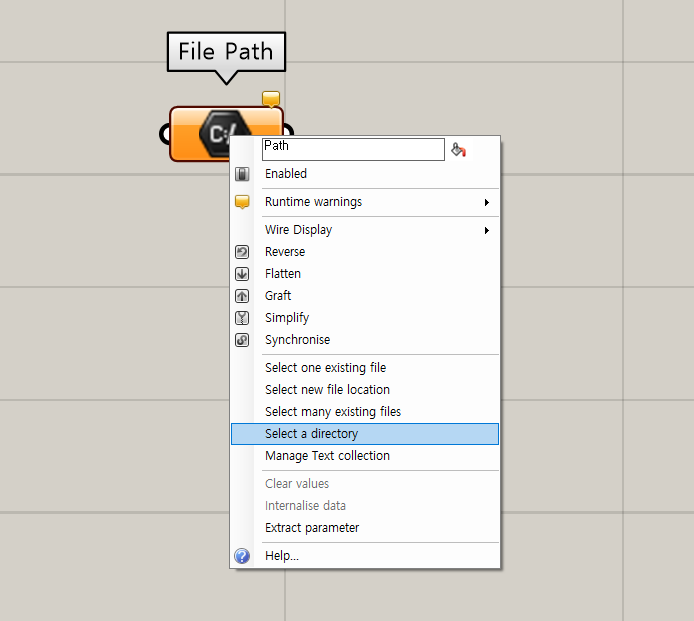Choose Select one existing file

pyautogui.click(x=365, y=367)
